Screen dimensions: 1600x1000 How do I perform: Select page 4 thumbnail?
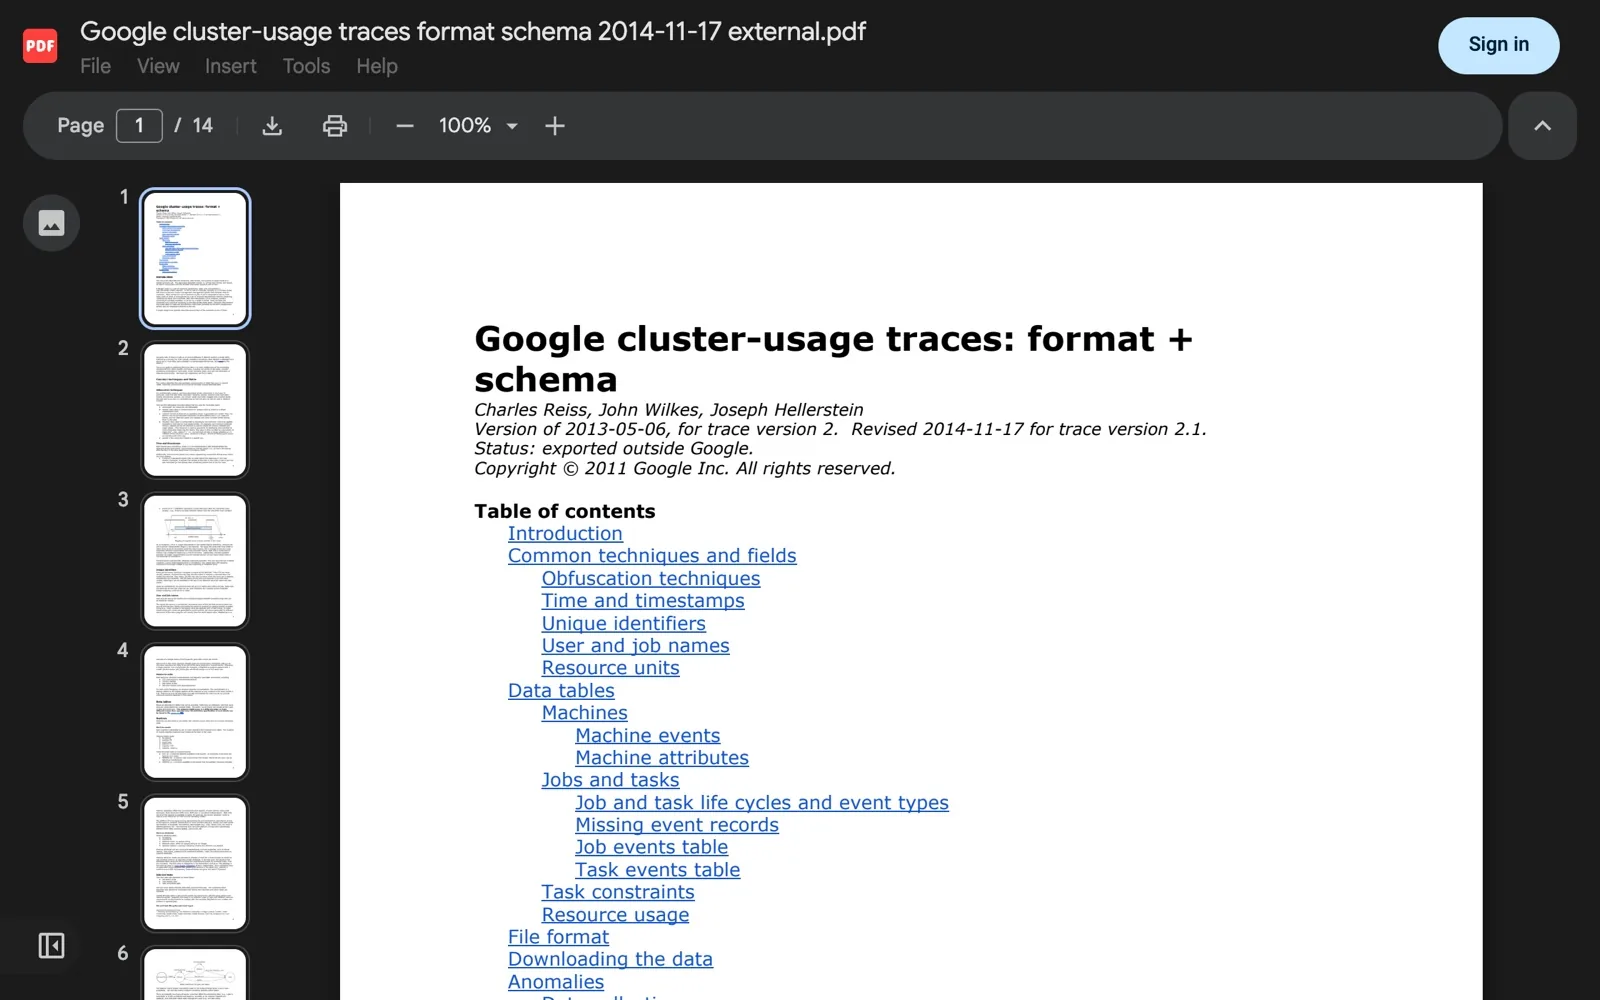(195, 712)
